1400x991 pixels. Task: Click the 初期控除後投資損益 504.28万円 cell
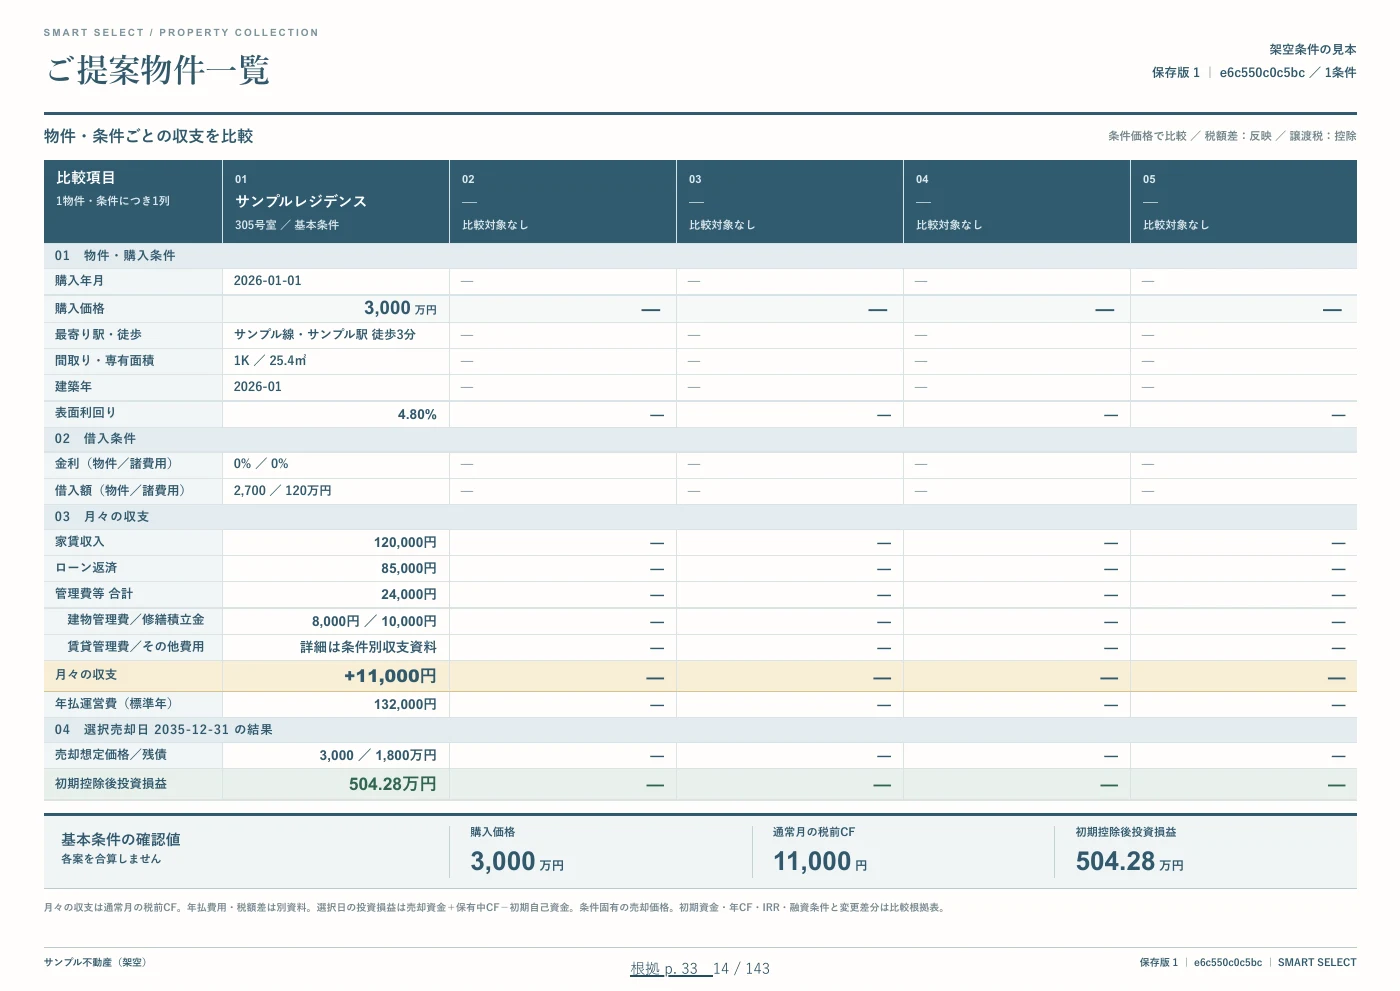[x=336, y=784]
